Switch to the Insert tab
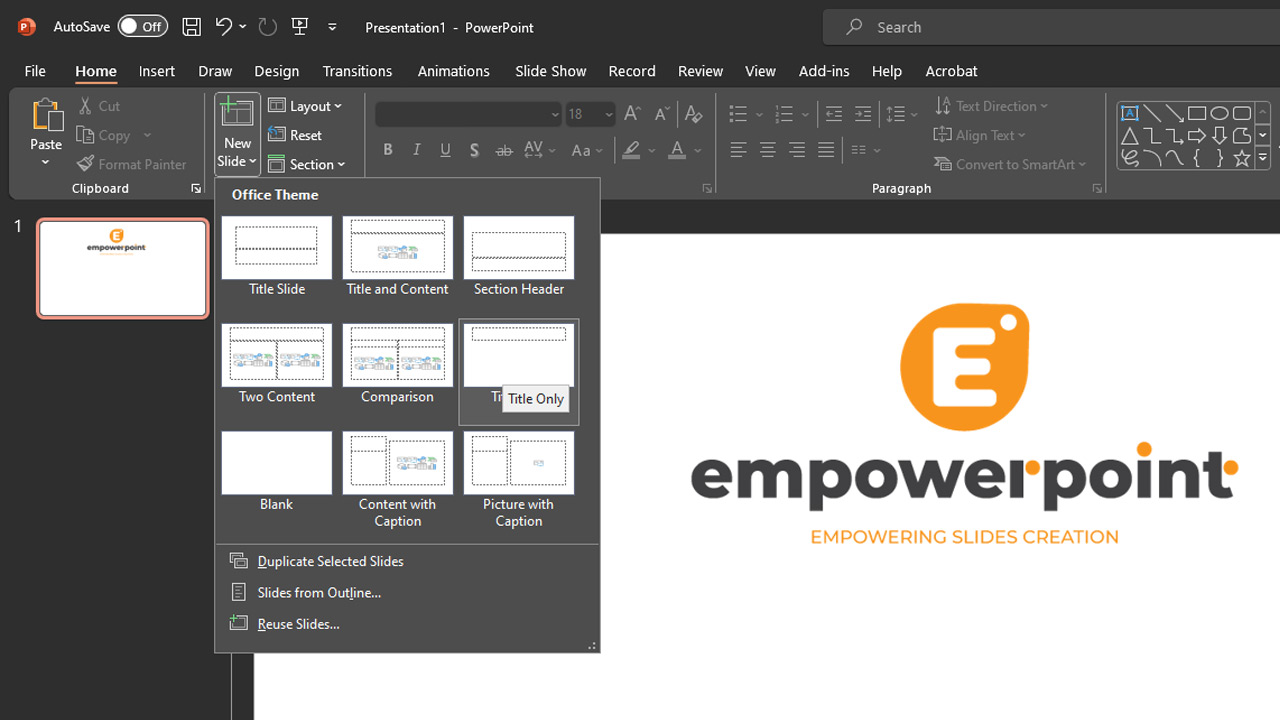Viewport: 1280px width, 720px height. 157,71
